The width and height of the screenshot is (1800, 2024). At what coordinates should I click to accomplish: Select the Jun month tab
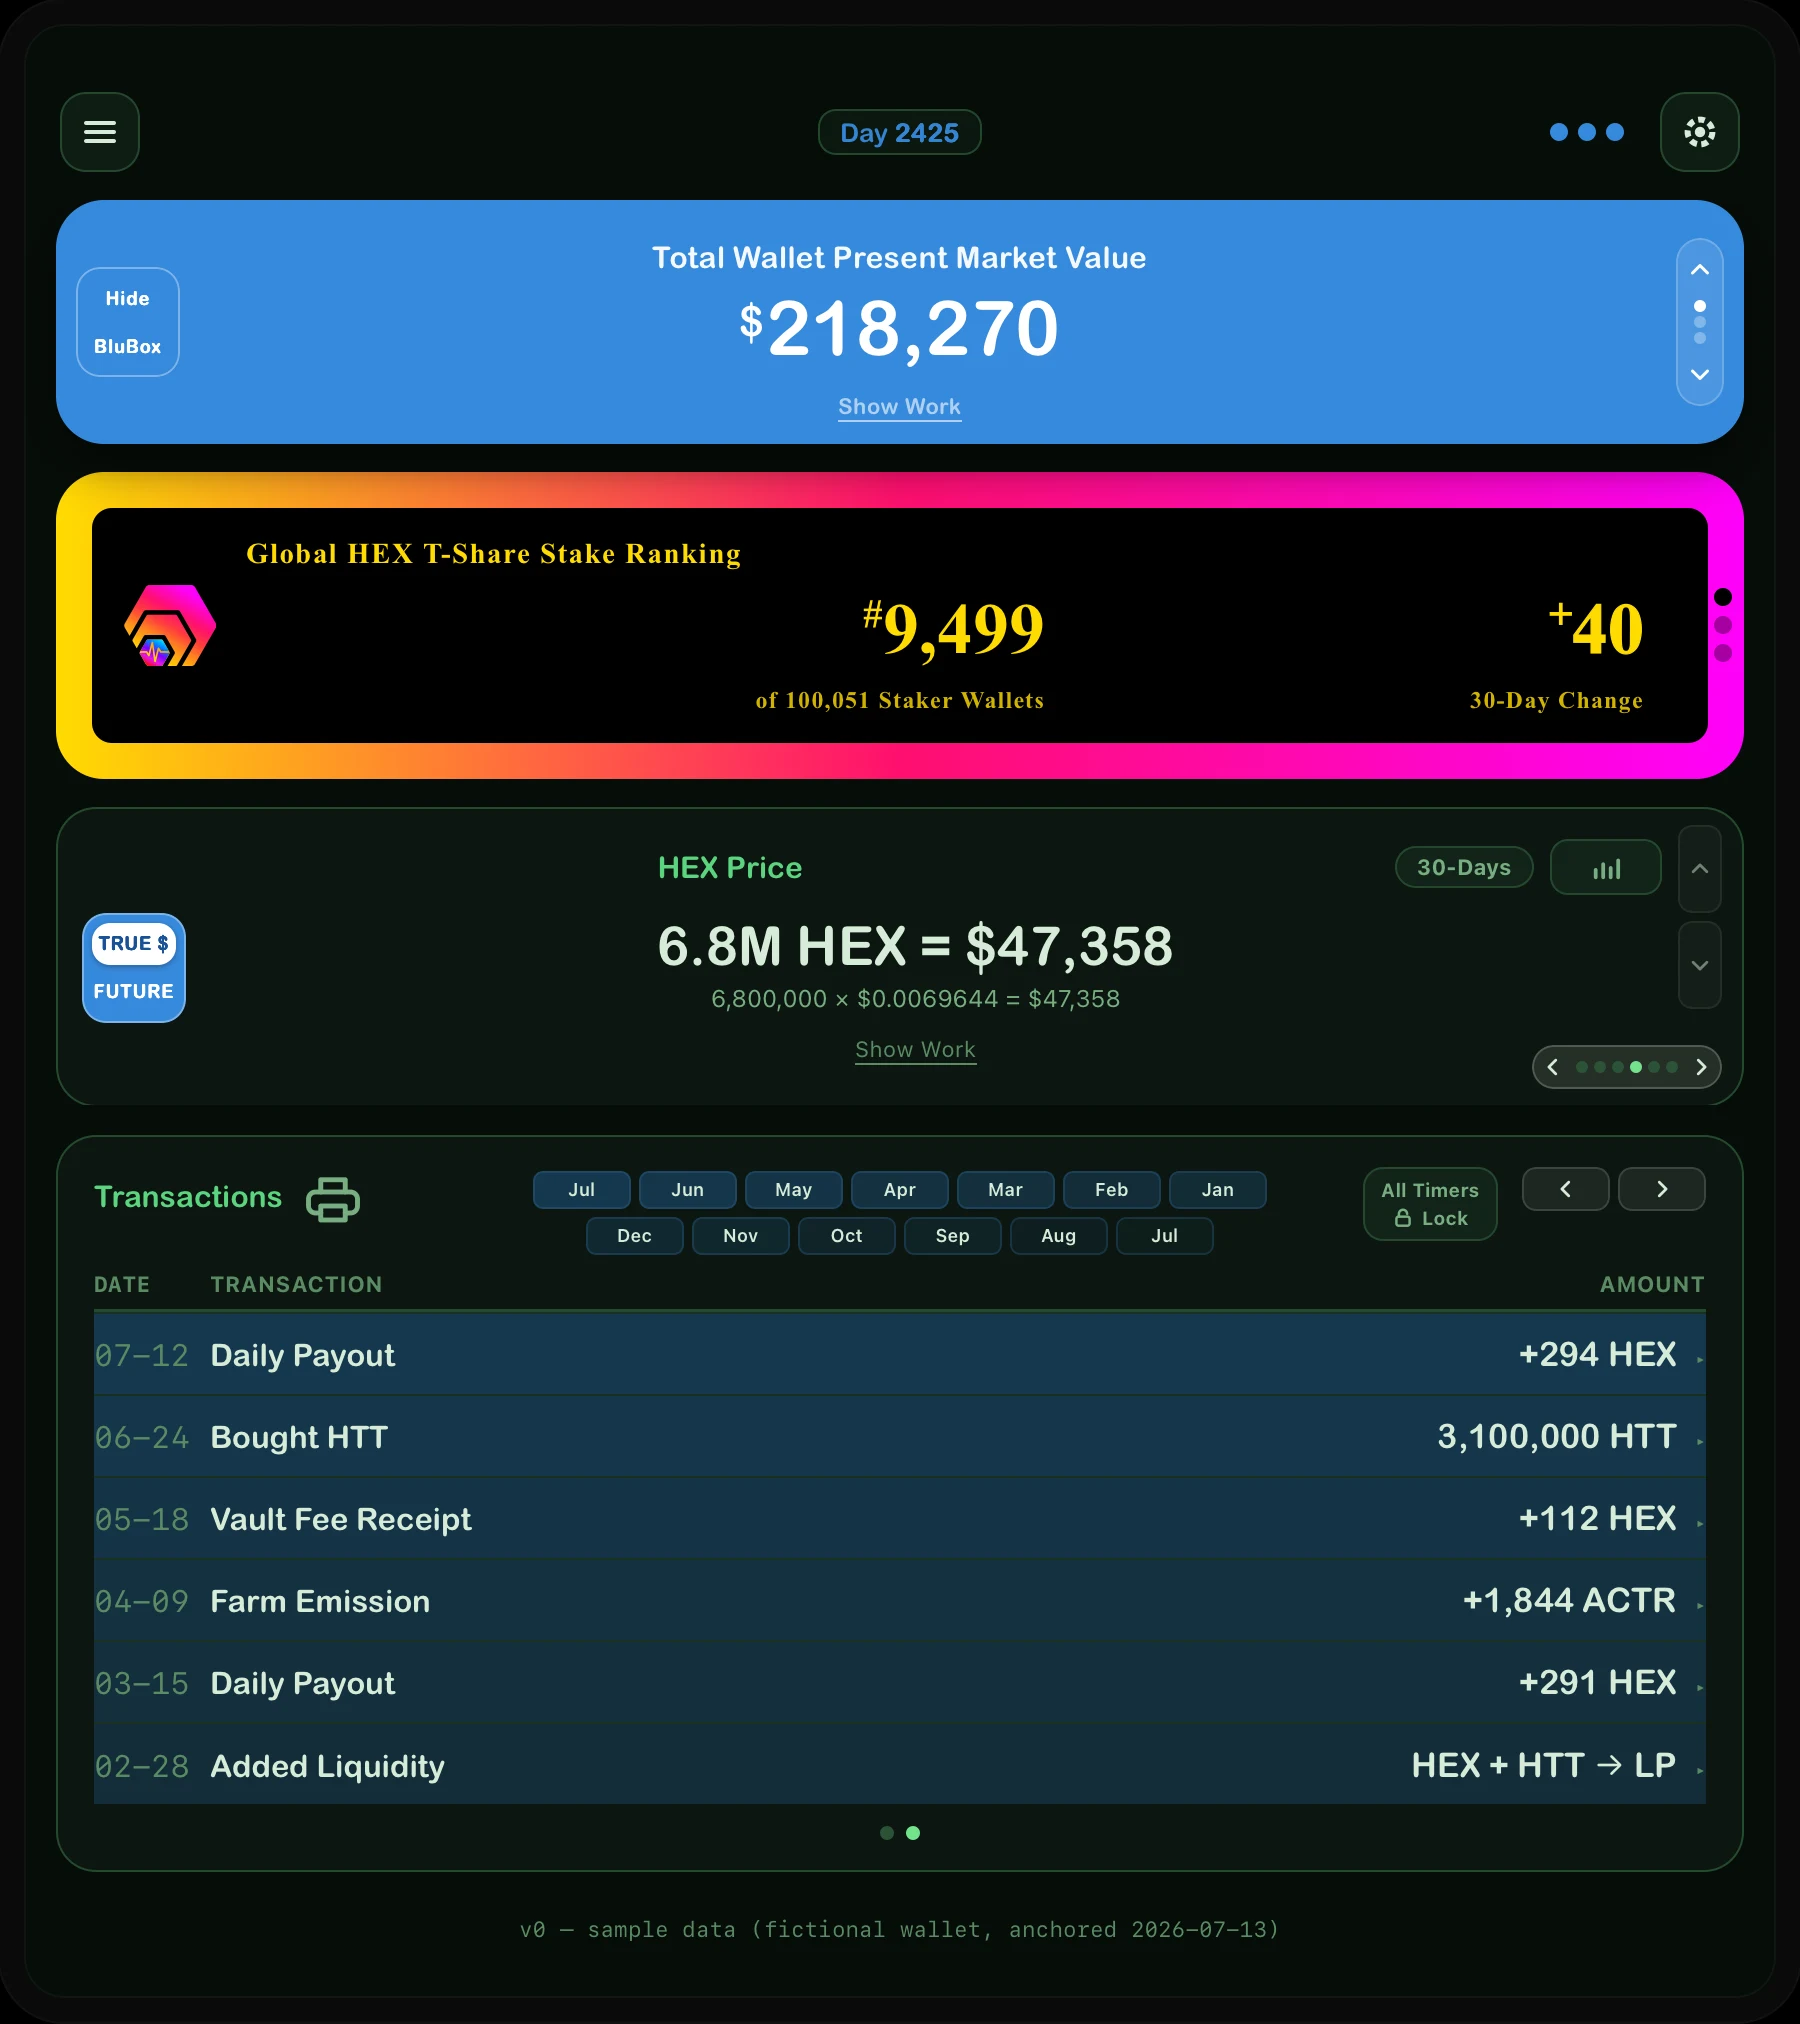(x=688, y=1190)
